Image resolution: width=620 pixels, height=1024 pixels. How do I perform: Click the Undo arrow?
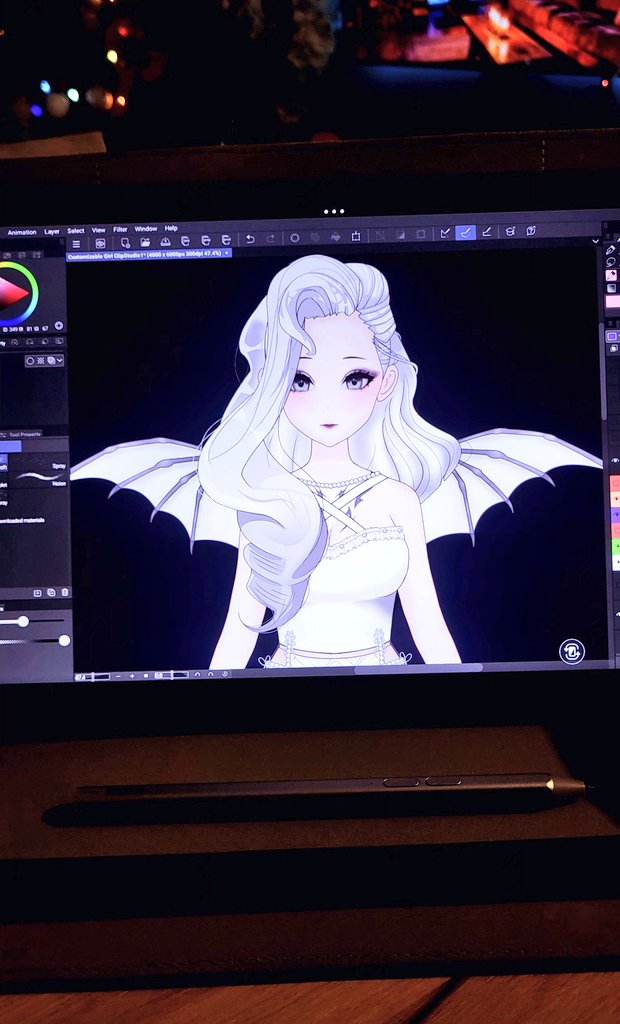pyautogui.click(x=250, y=238)
